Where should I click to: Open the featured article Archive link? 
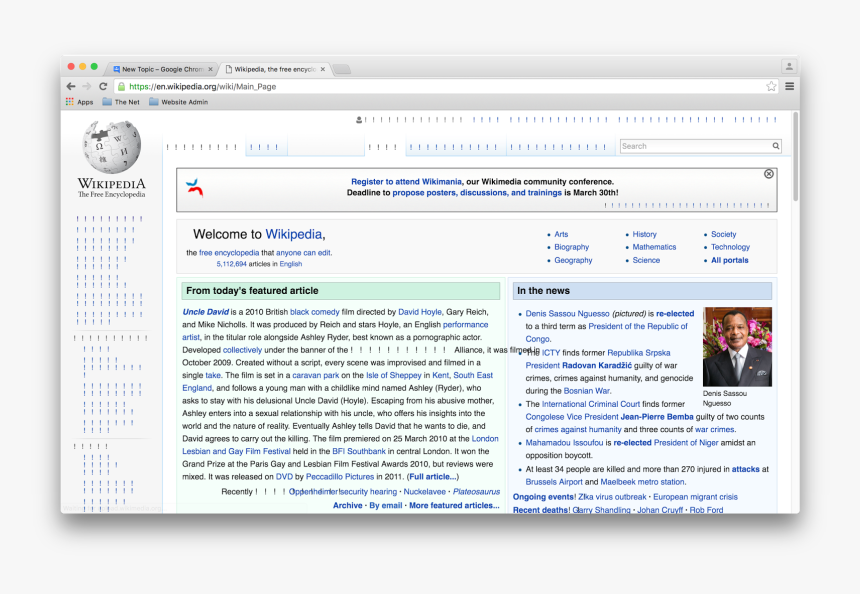348,506
